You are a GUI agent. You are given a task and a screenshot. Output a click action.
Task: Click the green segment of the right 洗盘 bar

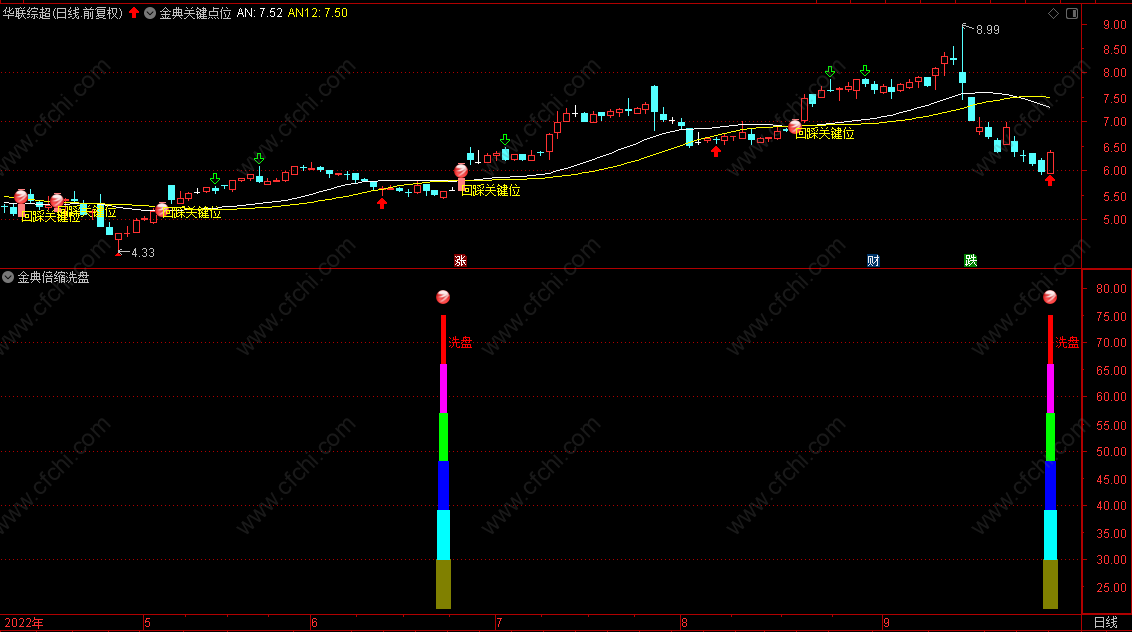(x=1050, y=437)
